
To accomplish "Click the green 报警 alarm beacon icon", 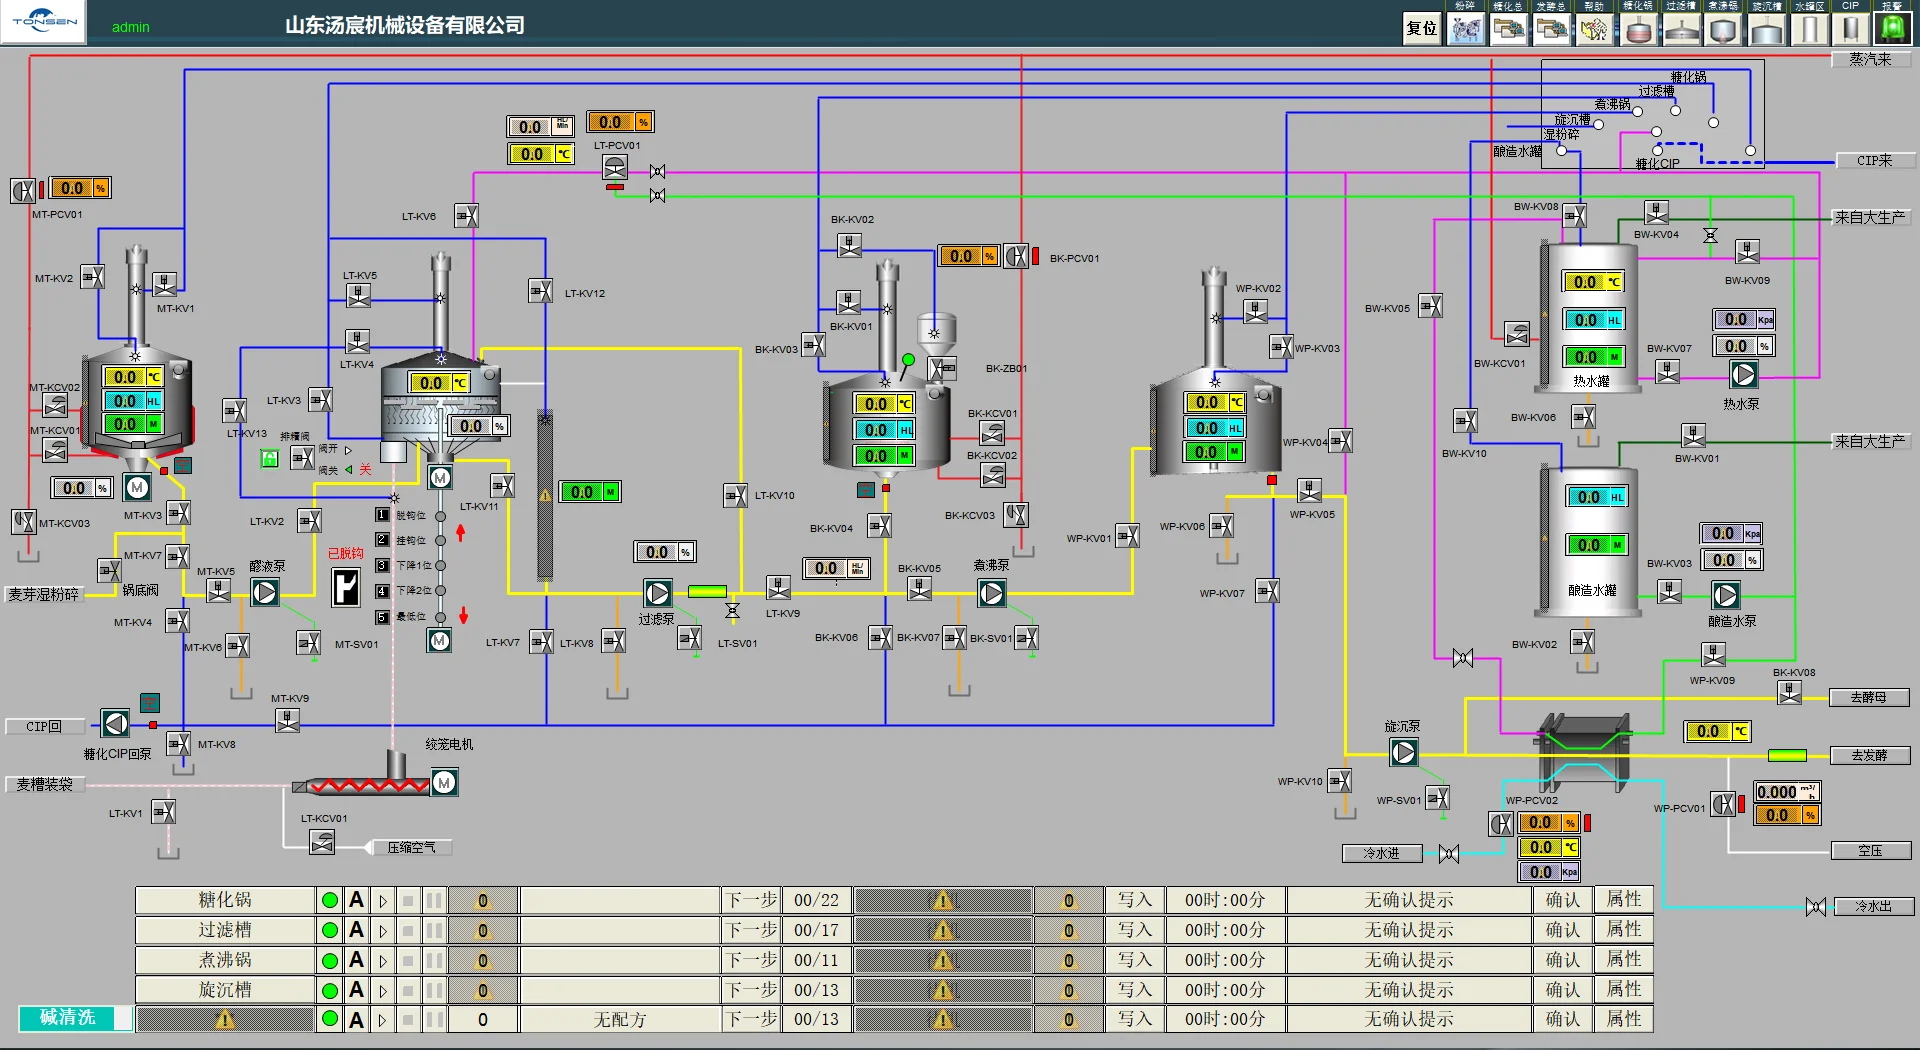I will point(1892,29).
